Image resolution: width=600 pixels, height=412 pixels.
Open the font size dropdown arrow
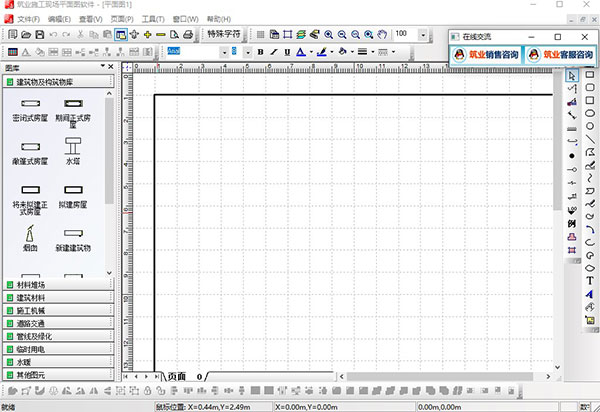pyautogui.click(x=248, y=52)
